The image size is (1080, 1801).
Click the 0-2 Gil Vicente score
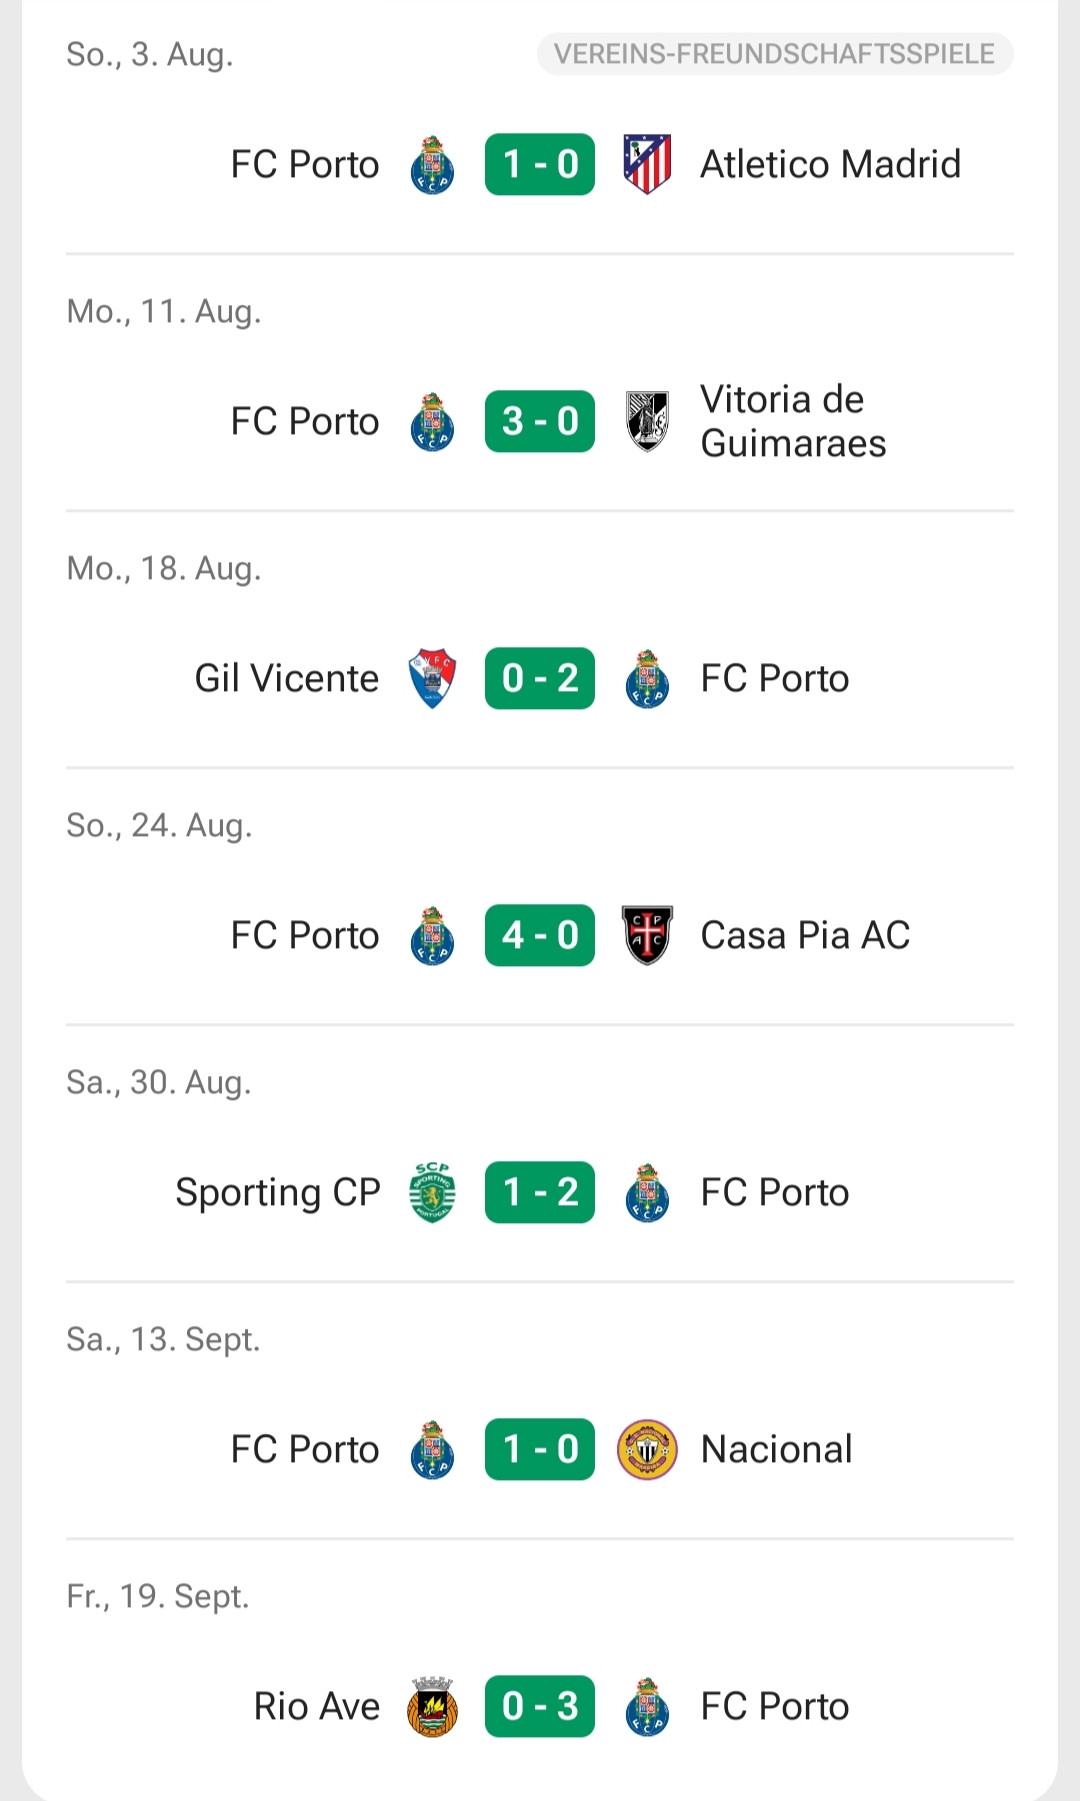pos(540,678)
